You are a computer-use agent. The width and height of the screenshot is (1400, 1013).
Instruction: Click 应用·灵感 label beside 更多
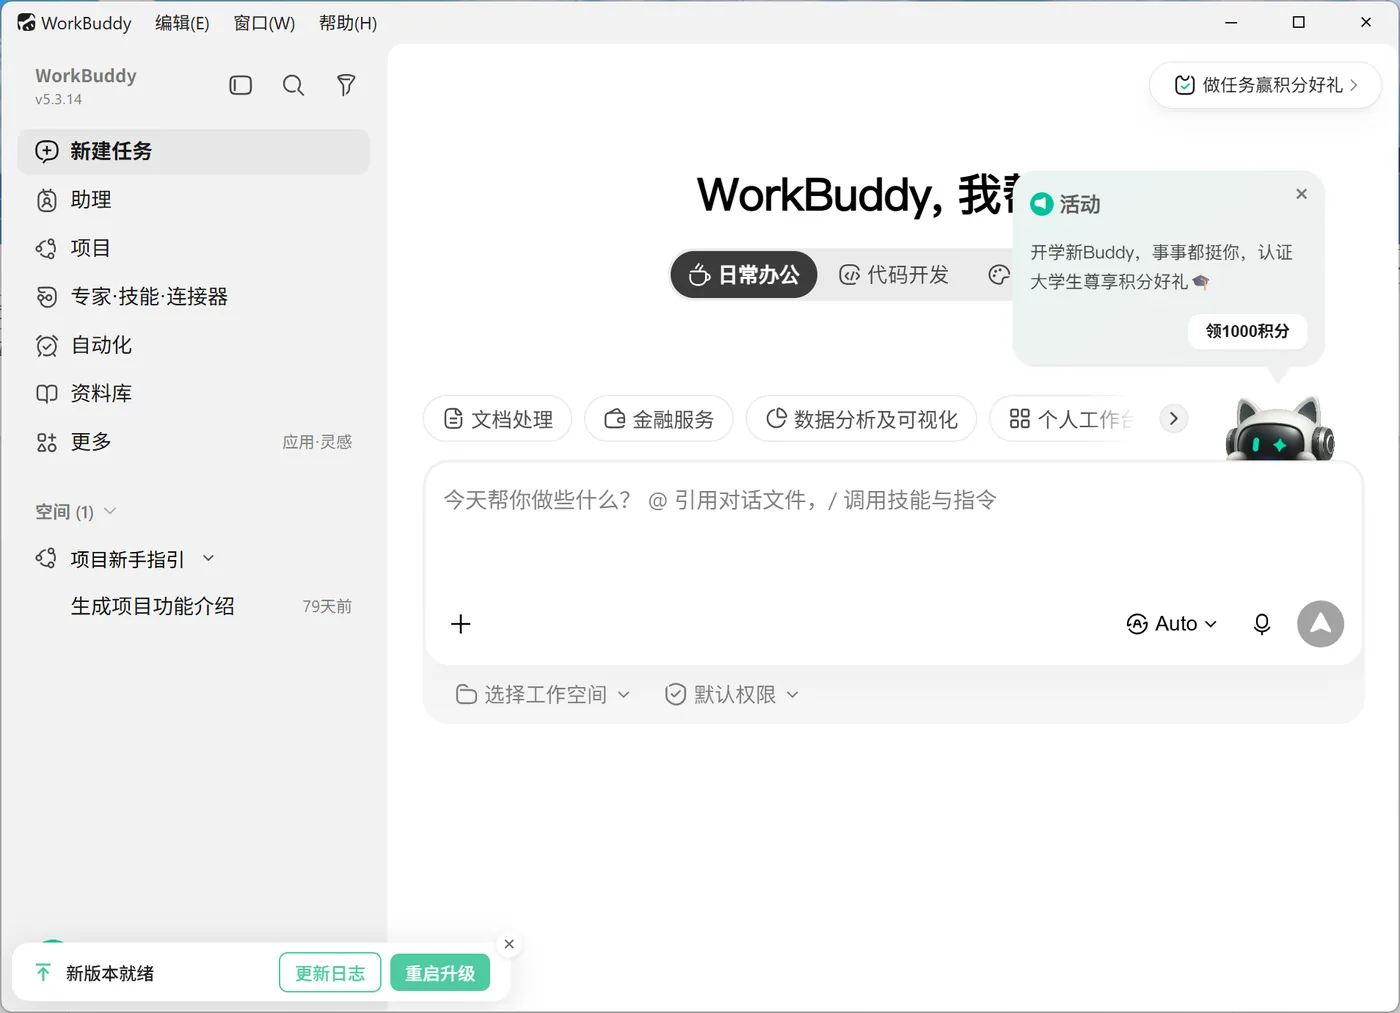pos(317,442)
